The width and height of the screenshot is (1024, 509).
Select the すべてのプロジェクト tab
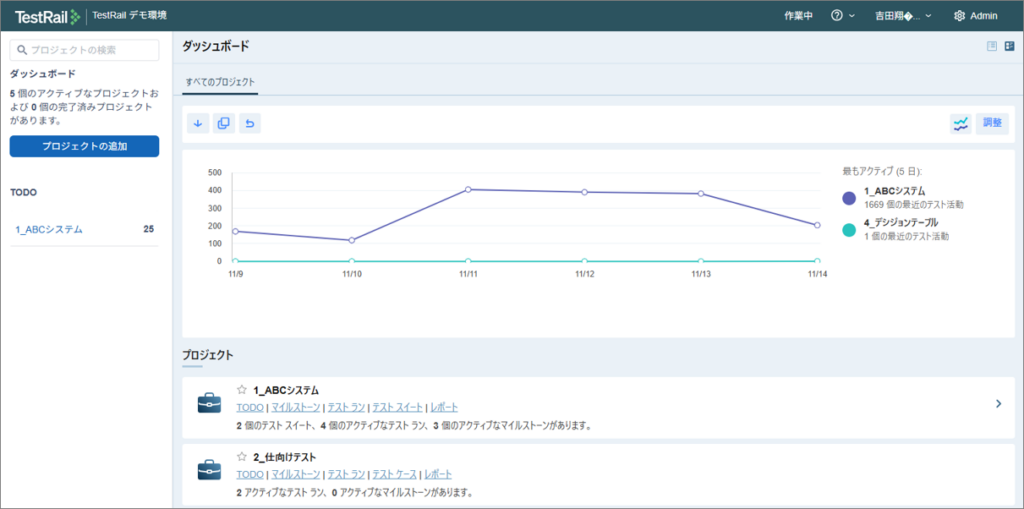click(220, 81)
